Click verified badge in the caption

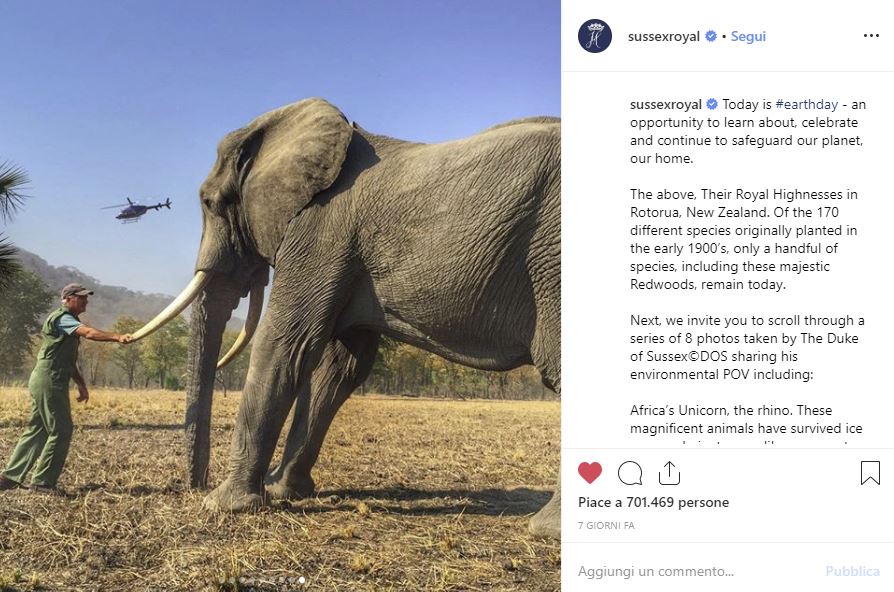(x=713, y=104)
